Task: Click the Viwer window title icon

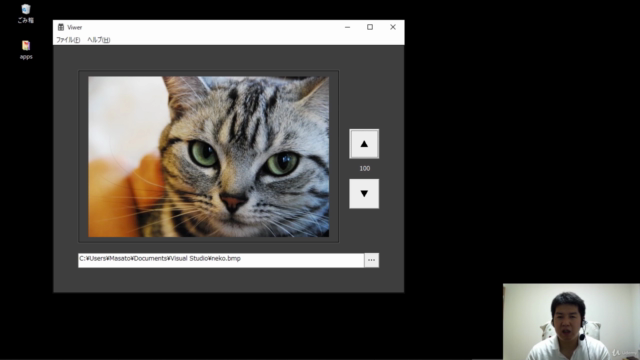Action: tap(61, 27)
